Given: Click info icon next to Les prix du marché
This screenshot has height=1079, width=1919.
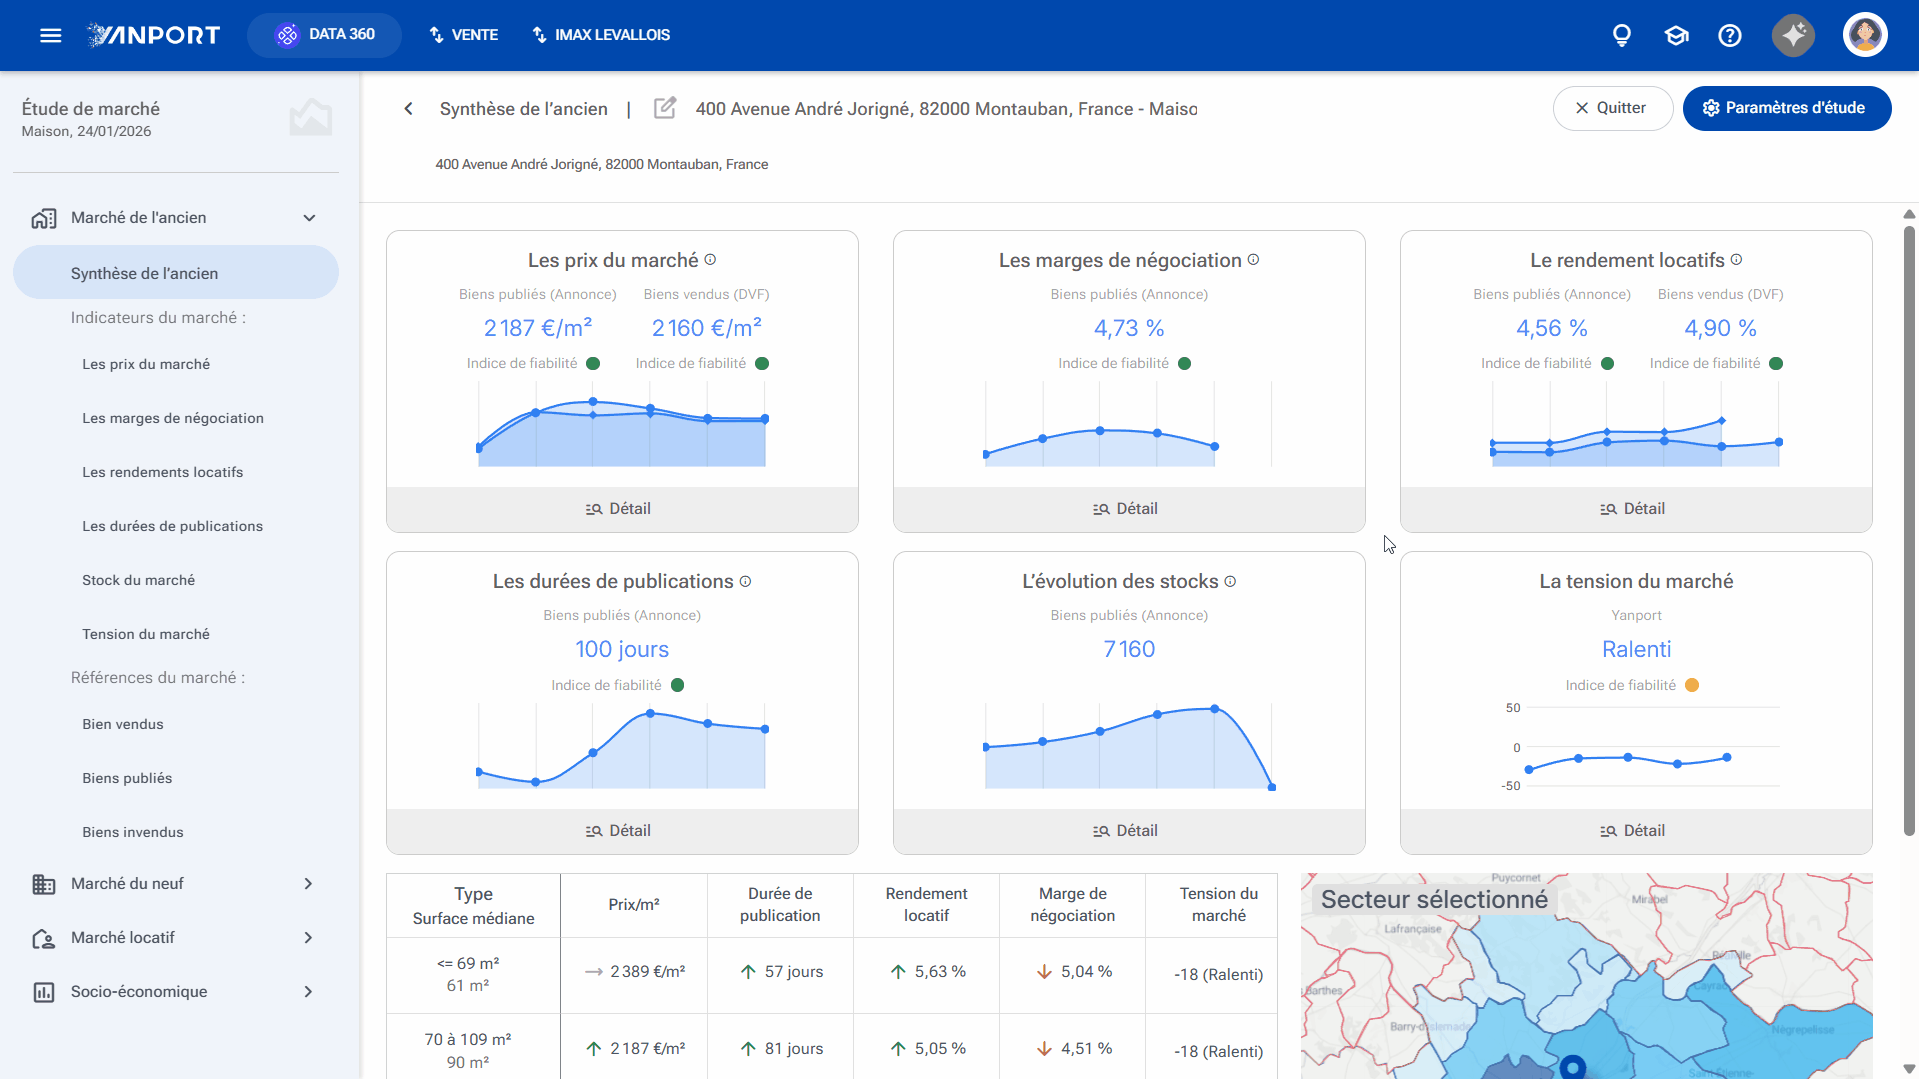Looking at the screenshot, I should click(710, 259).
